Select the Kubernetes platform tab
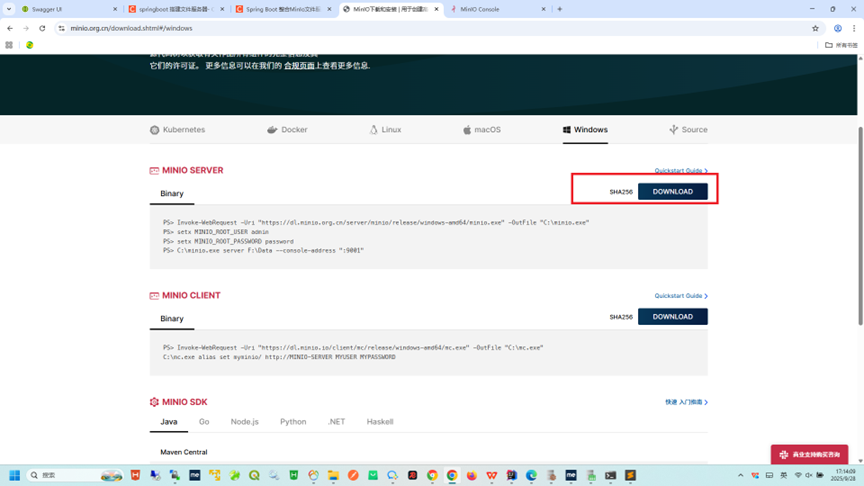The image size is (864, 486). tap(177, 129)
